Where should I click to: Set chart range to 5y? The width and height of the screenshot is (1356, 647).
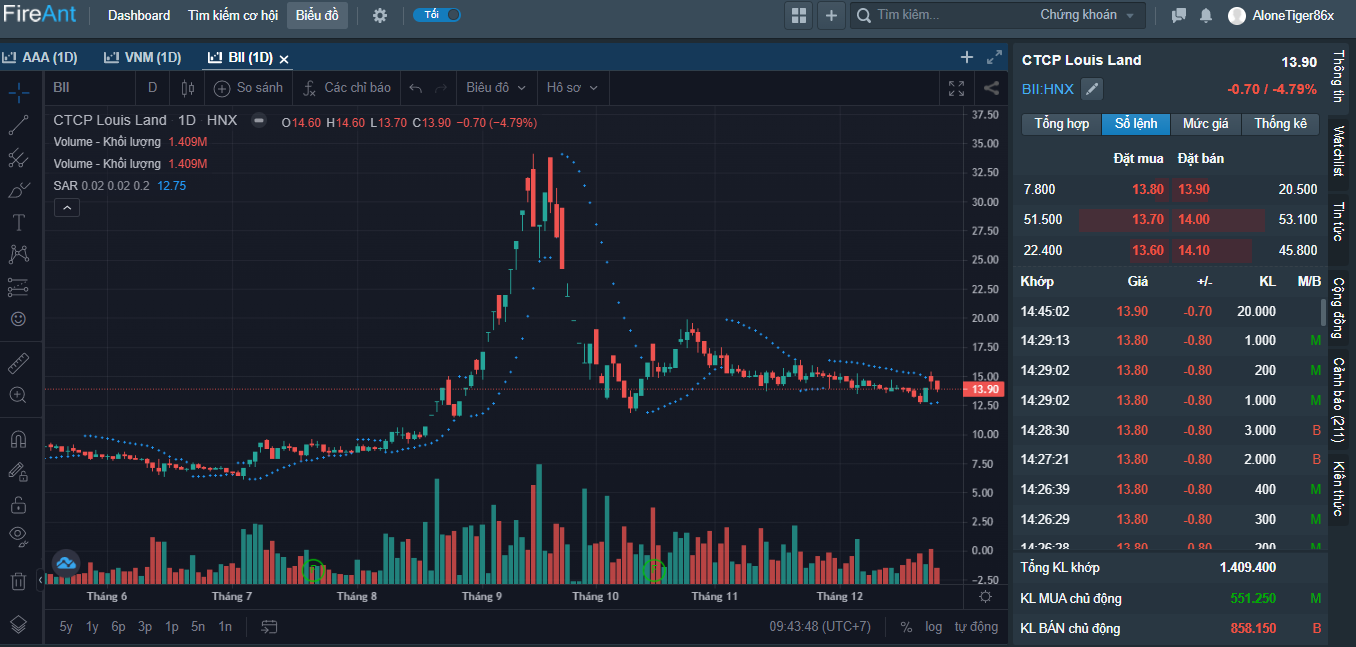(x=66, y=627)
